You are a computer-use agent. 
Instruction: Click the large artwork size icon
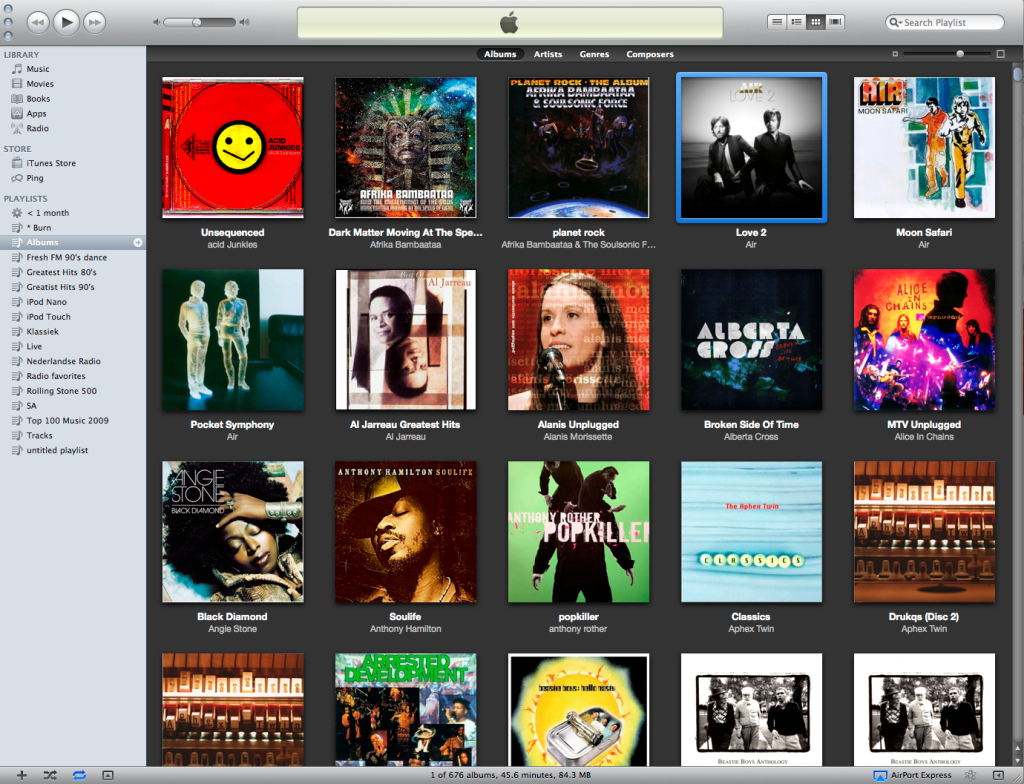[x=1000, y=54]
